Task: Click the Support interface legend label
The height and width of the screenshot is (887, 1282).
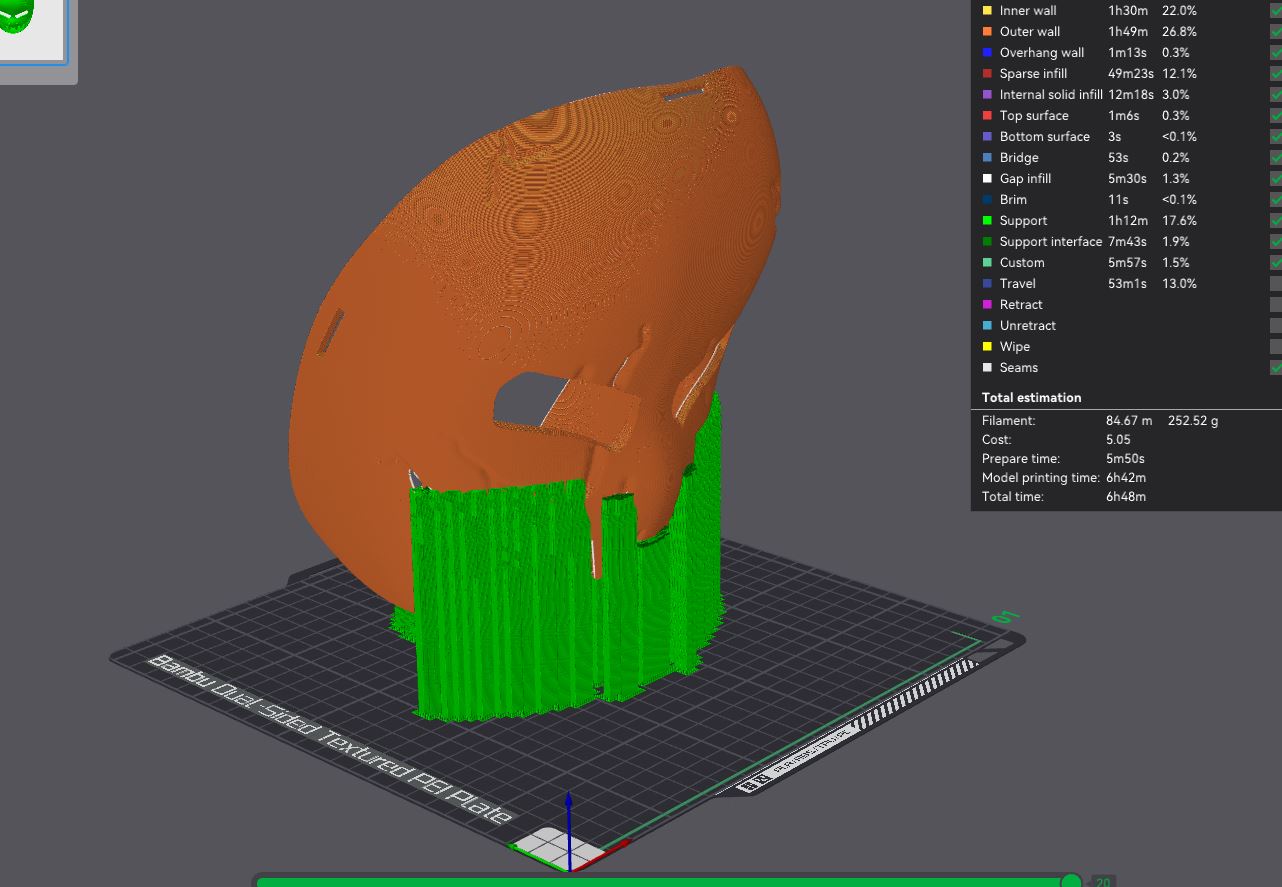Action: pyautogui.click(x=1050, y=242)
